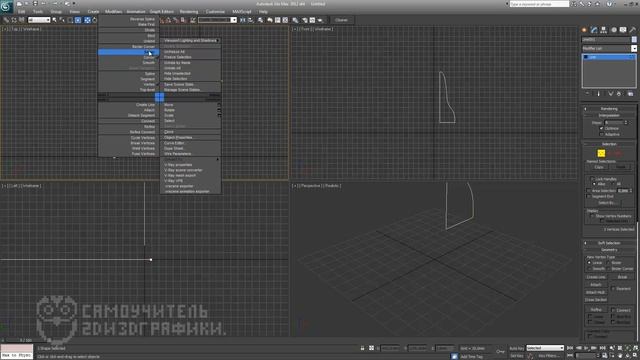Viewport: 640px width, 360px height.
Task: Select Smooth new vertex type radio
Action: coord(589,269)
